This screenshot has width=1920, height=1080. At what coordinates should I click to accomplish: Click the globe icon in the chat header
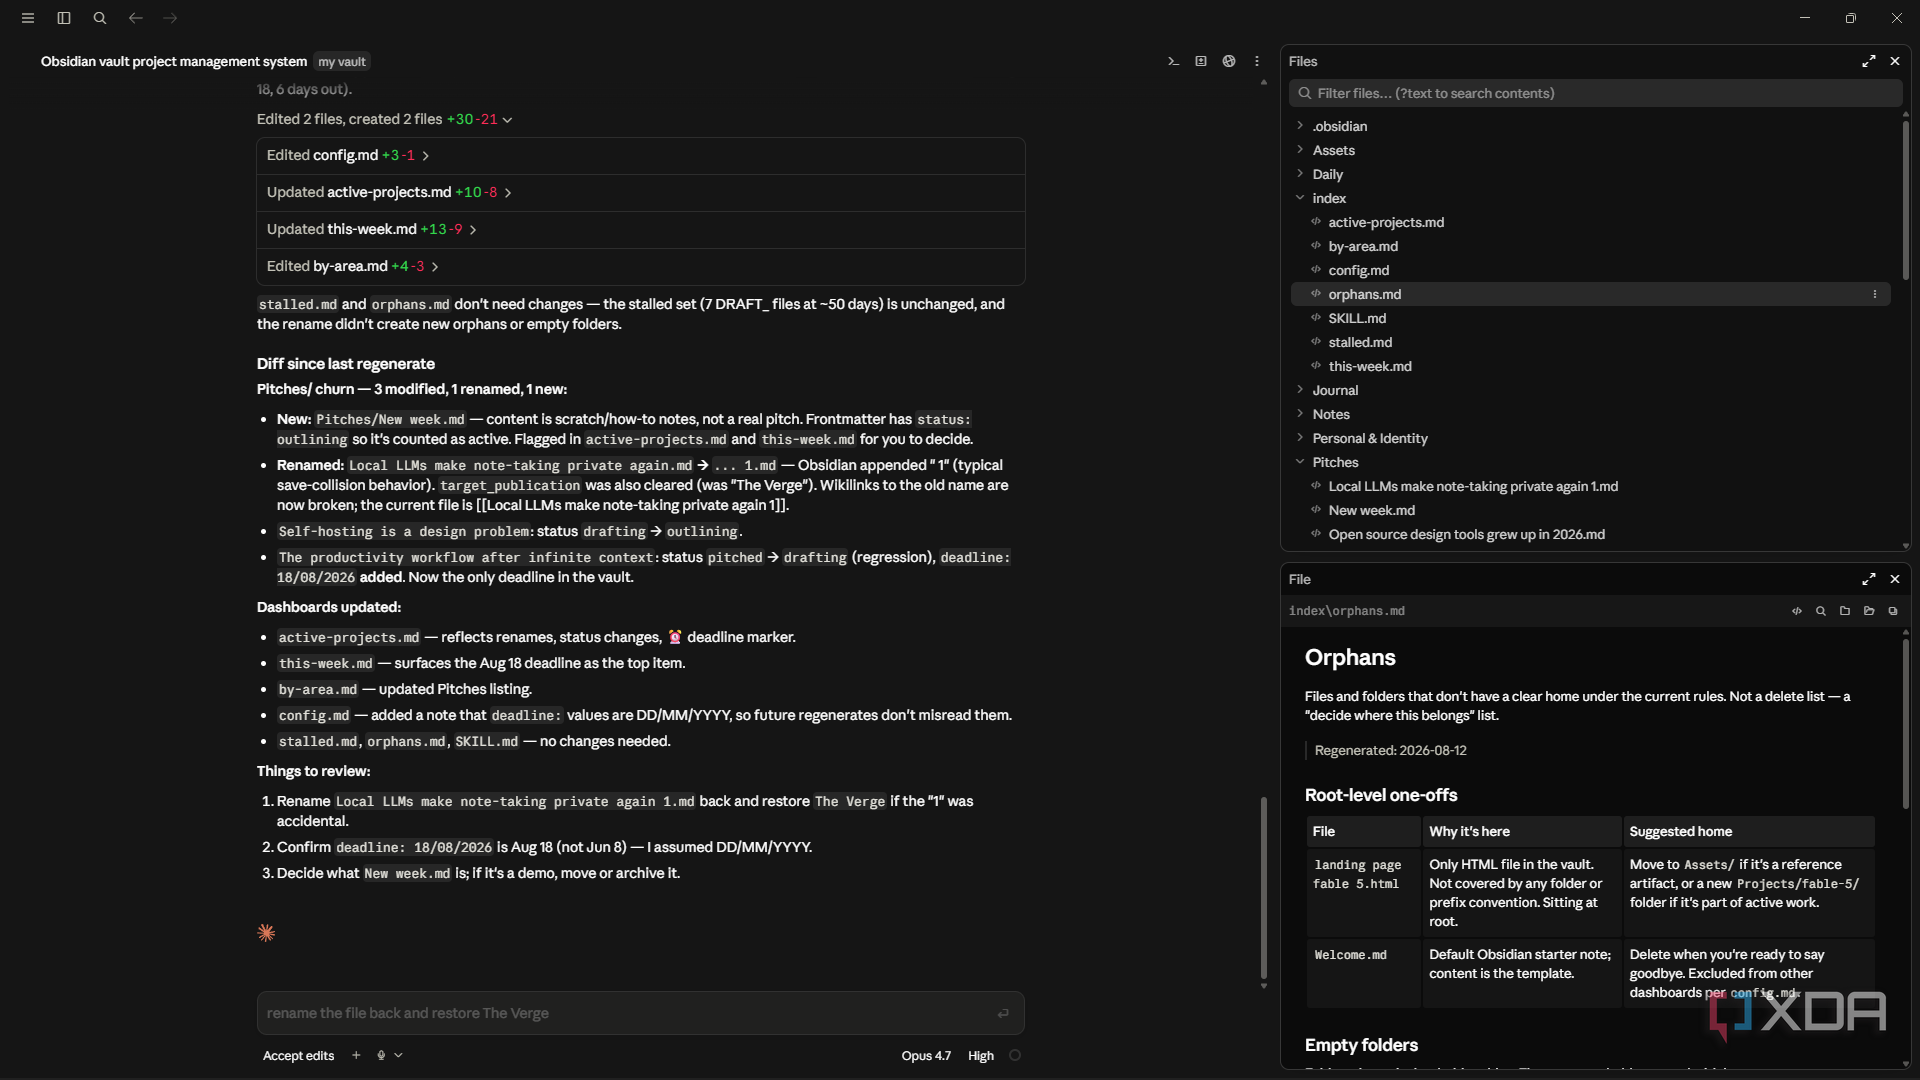coord(1229,61)
